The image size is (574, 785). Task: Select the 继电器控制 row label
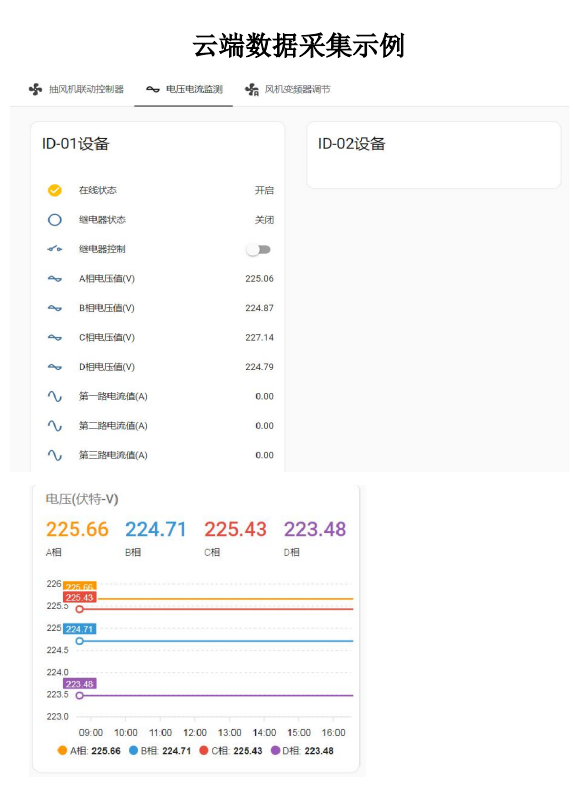click(102, 249)
